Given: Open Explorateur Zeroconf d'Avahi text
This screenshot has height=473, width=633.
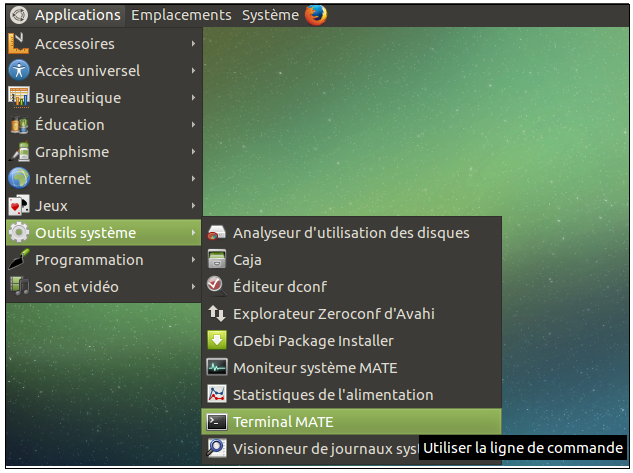Looking at the screenshot, I should click(x=334, y=314).
